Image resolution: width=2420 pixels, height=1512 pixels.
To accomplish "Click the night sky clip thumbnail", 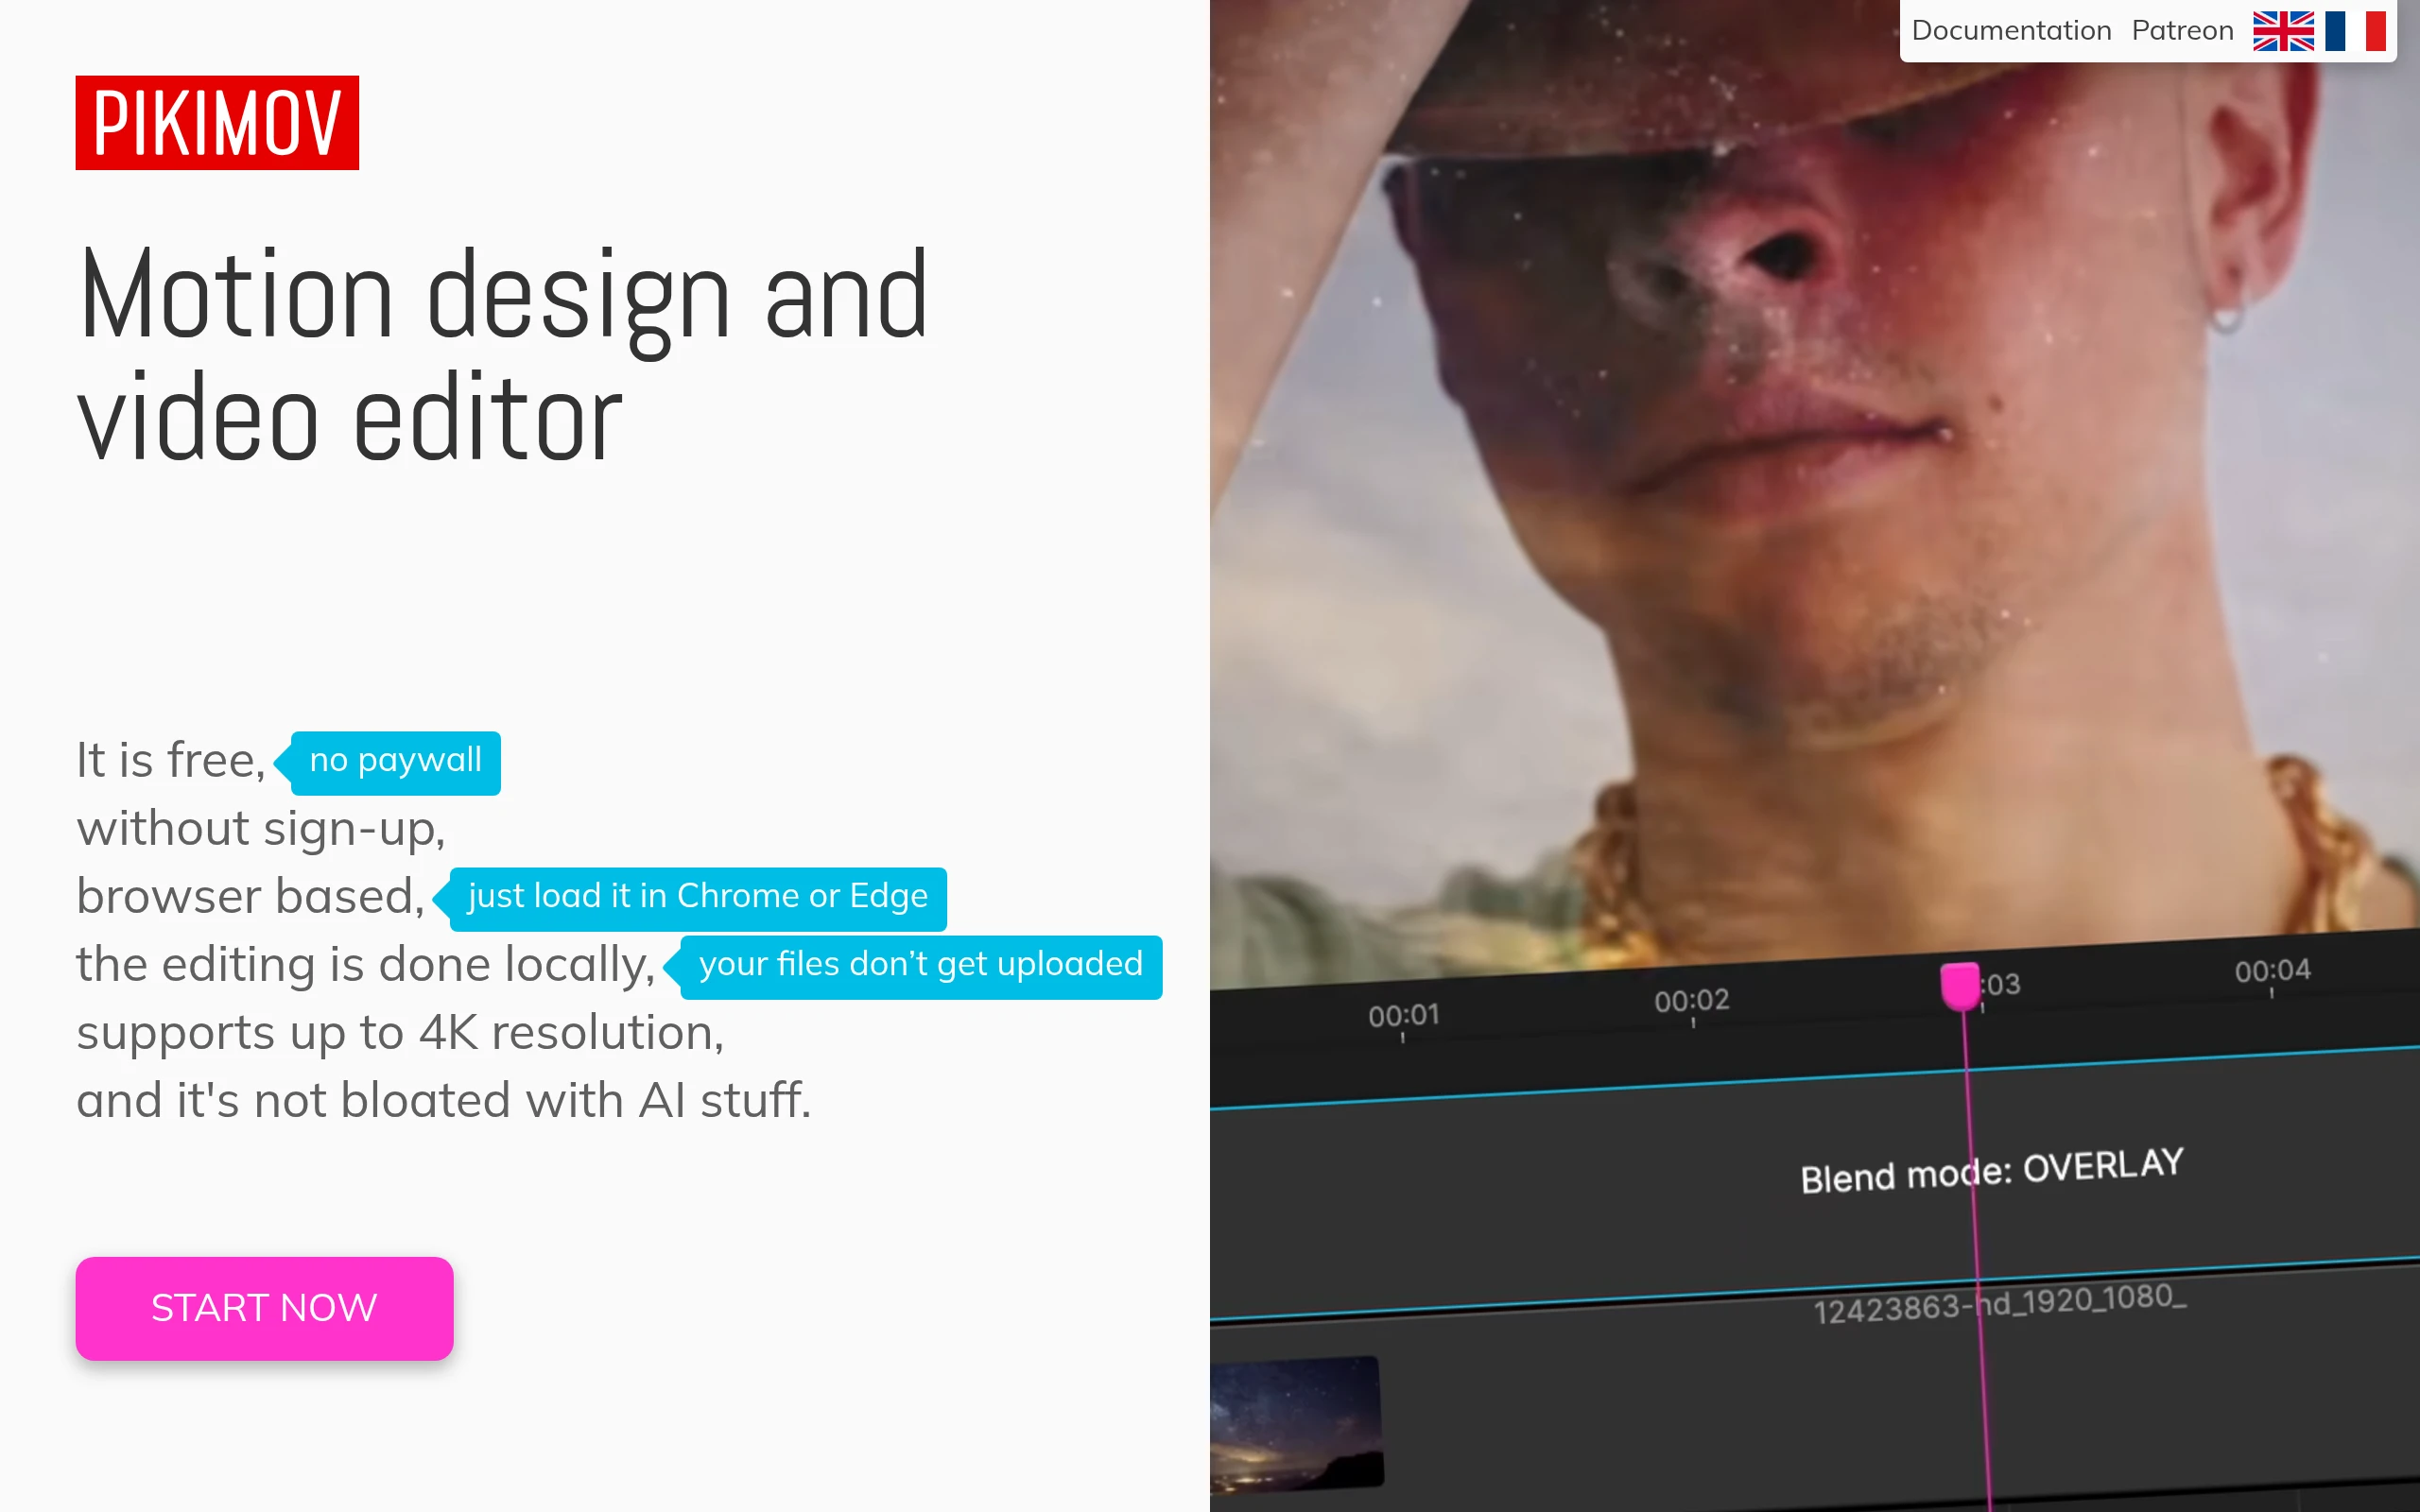I will point(1297,1424).
